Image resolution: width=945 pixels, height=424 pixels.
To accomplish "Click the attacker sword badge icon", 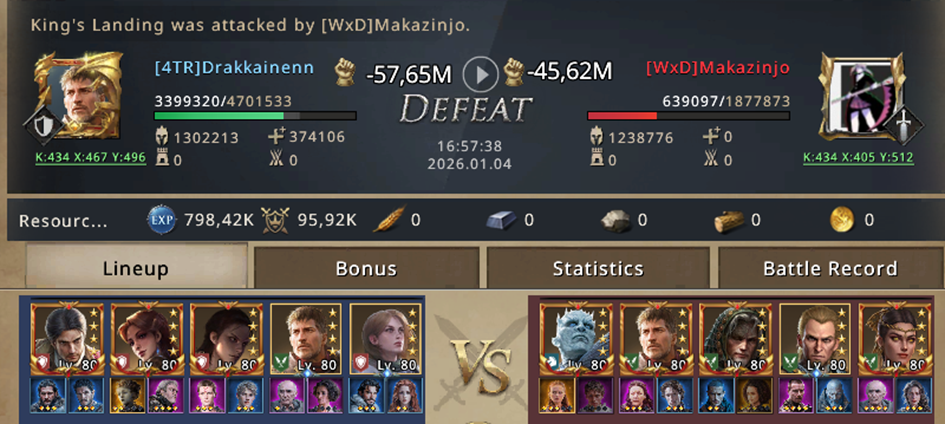I will [x=904, y=126].
